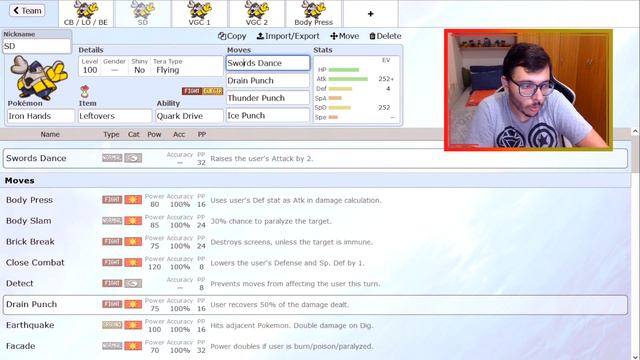Screen dimensions: 640x360
Task: Click Close Combat Fighting type badge
Action: 112,262
